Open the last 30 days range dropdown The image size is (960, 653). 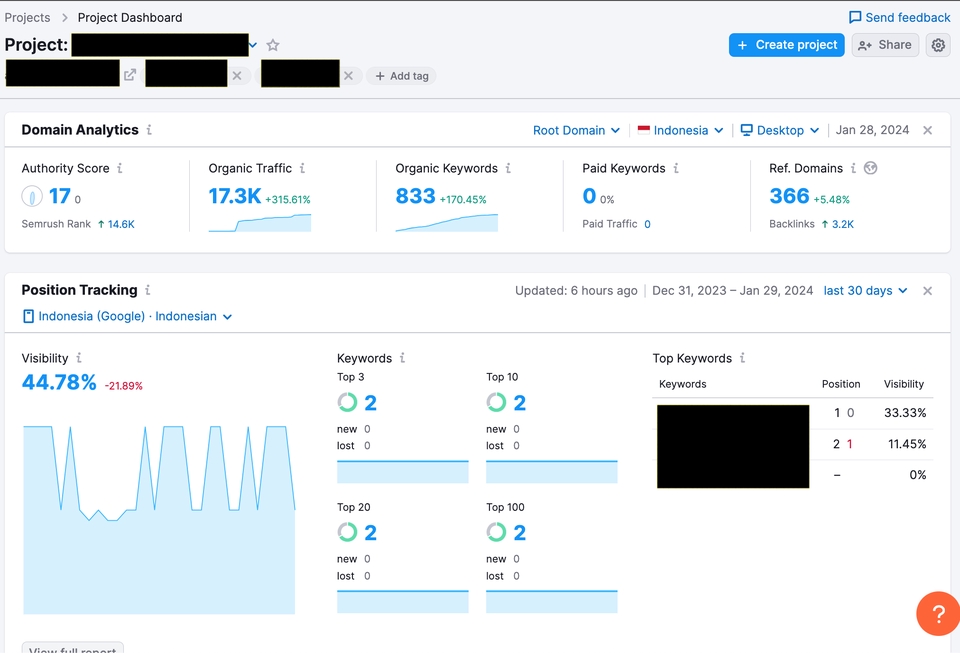pos(865,291)
